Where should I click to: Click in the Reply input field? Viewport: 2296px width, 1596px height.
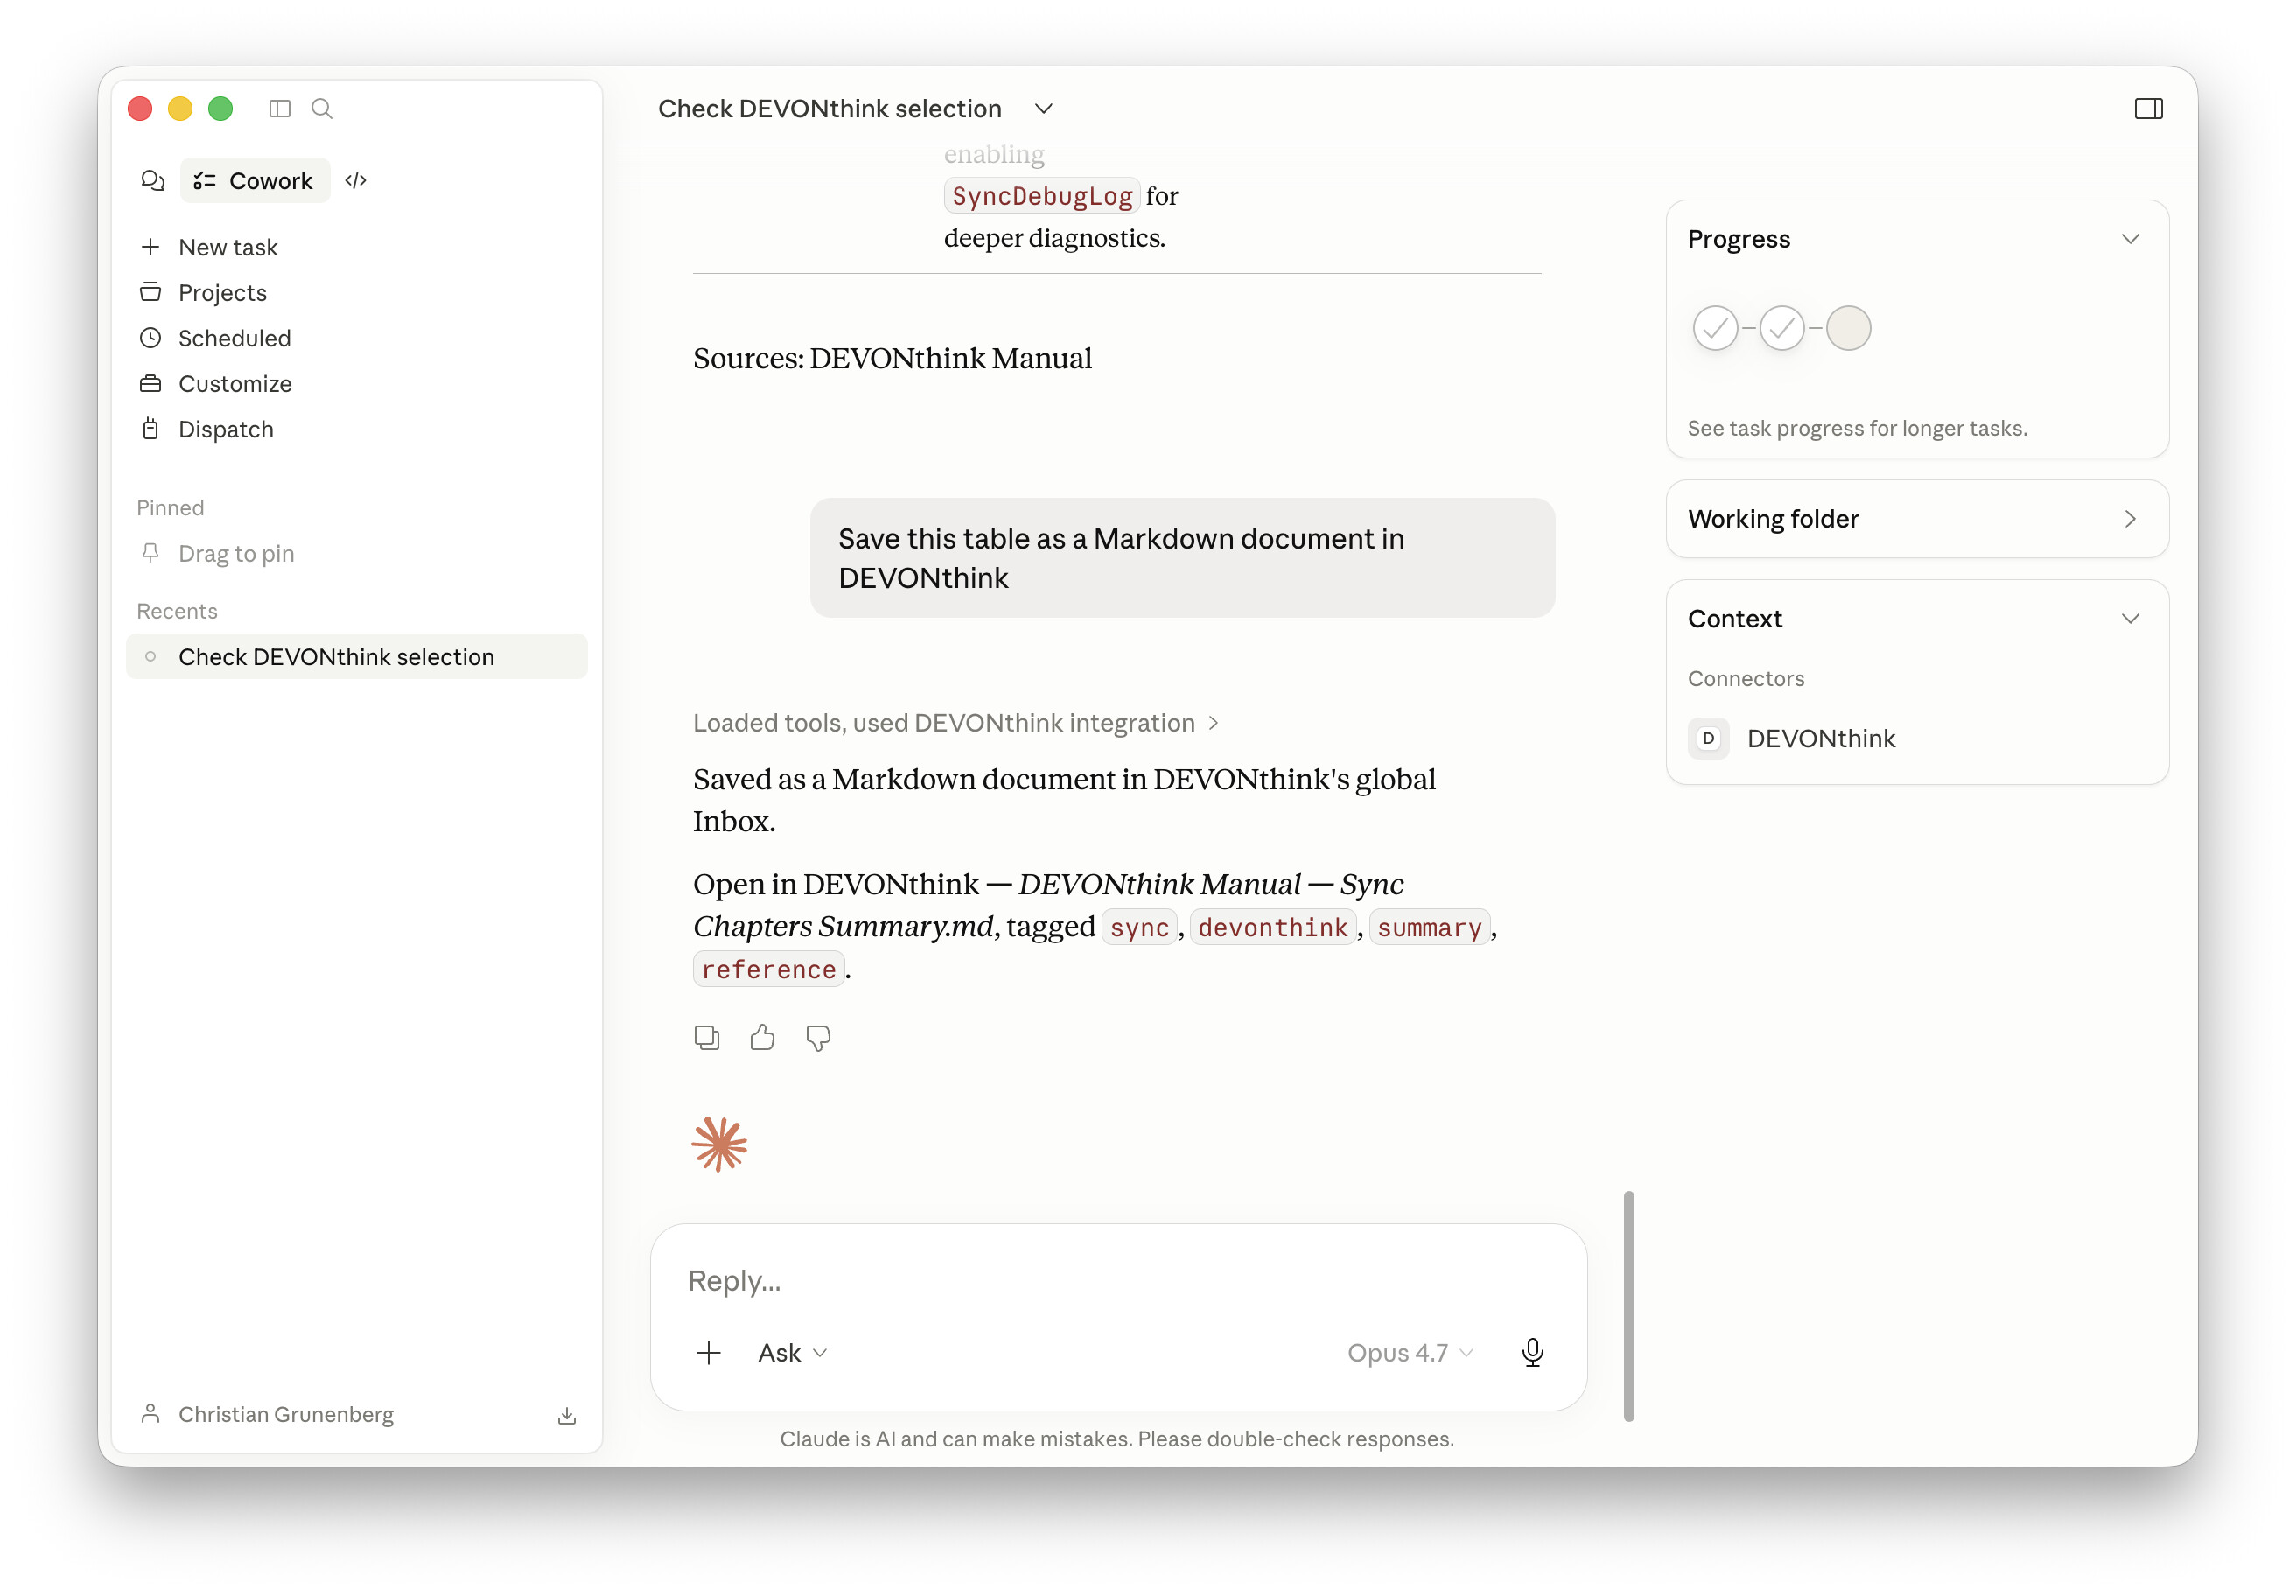1118,1280
